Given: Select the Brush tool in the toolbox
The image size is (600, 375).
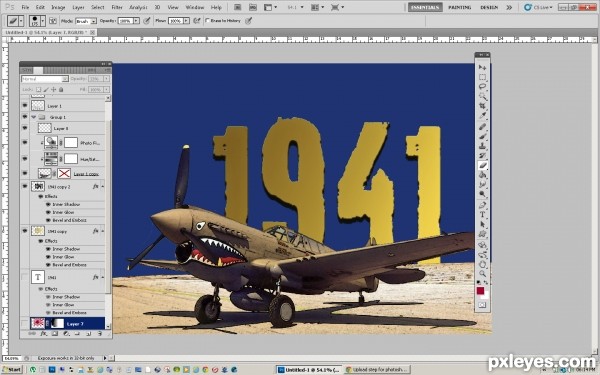Looking at the screenshot, I should tap(482, 137).
